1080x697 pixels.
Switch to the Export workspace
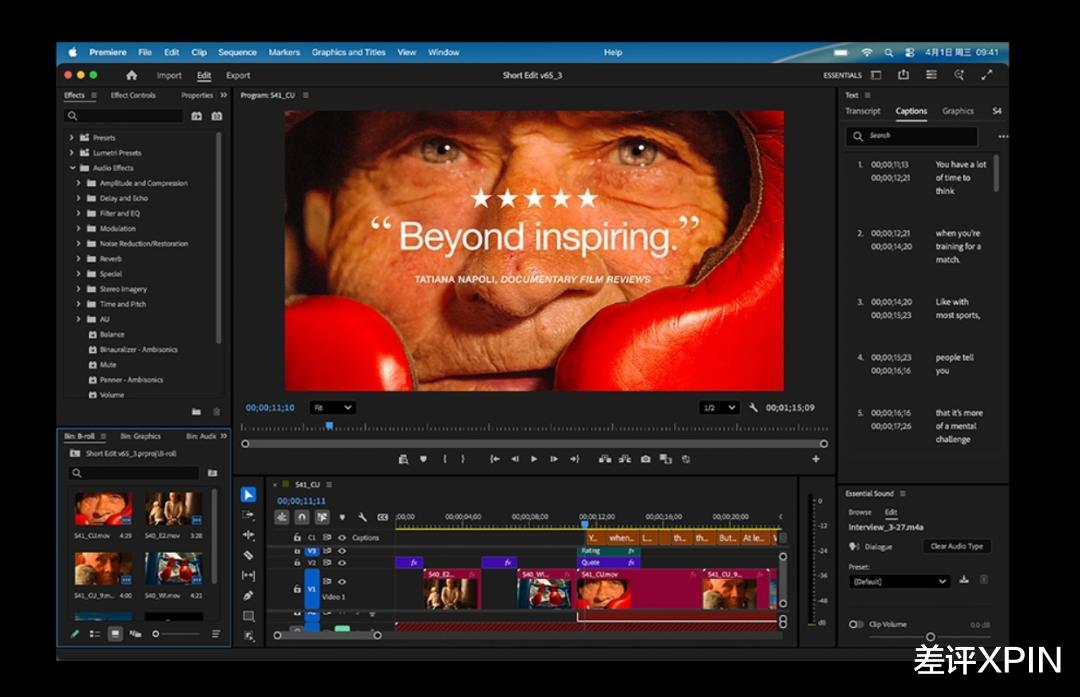[x=238, y=75]
